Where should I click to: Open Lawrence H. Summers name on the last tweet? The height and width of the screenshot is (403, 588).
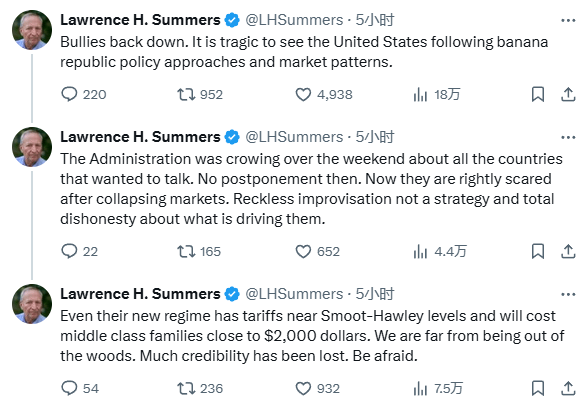pos(140,294)
